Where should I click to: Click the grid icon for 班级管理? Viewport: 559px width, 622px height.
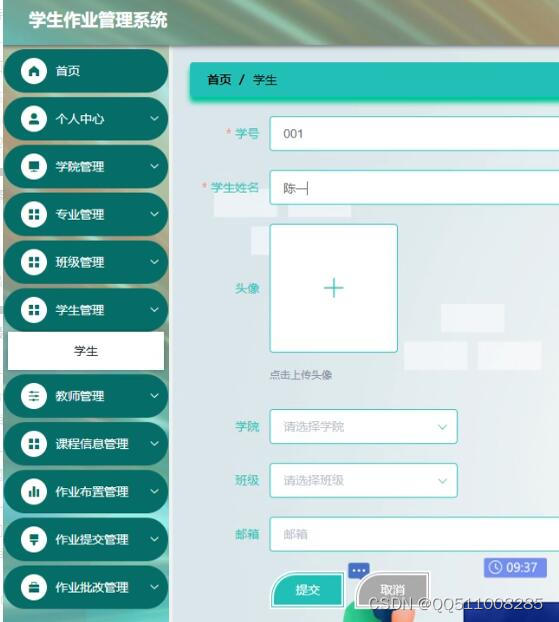[x=34, y=262]
